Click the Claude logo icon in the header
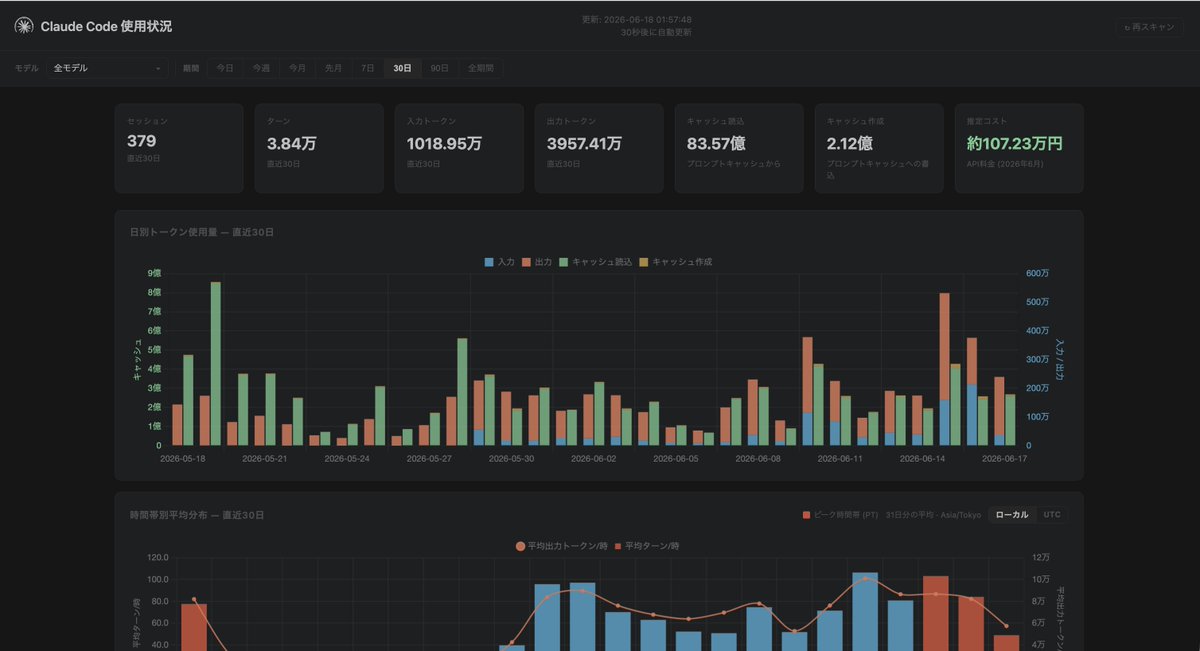 click(23, 26)
